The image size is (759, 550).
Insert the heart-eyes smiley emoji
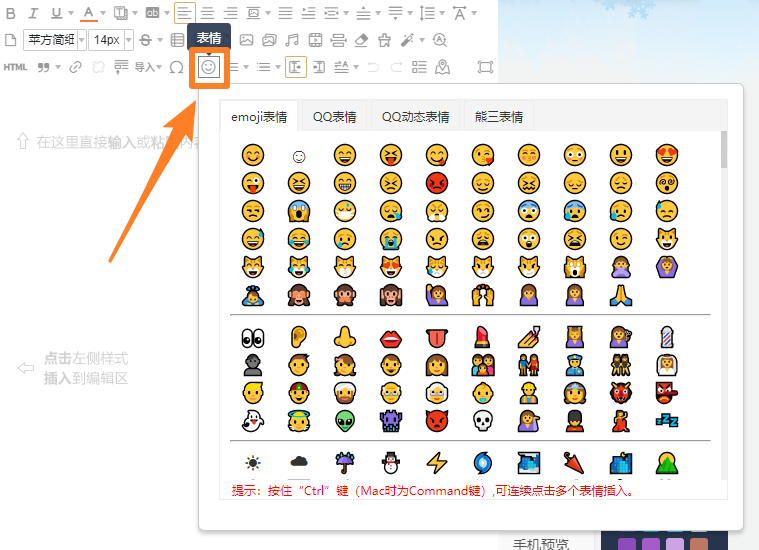(x=666, y=155)
